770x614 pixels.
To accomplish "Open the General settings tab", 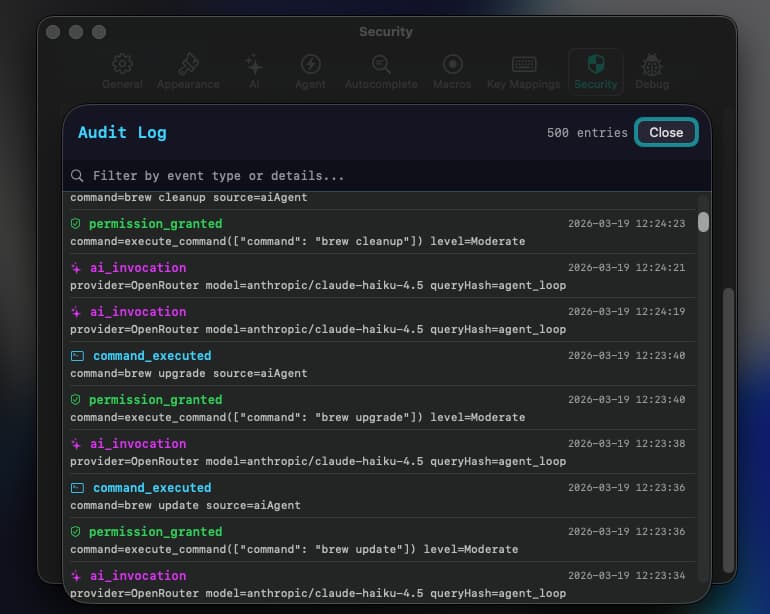I will coord(122,72).
